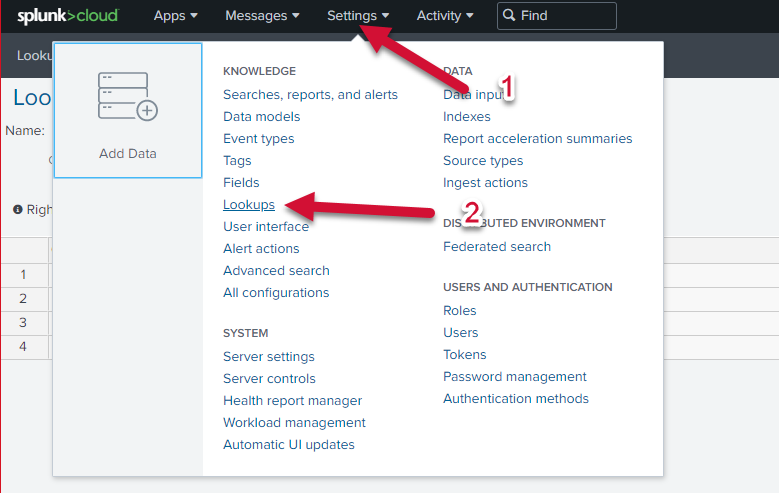Click the magnifier icon in Find box
This screenshot has width=779, height=493.
coord(509,16)
